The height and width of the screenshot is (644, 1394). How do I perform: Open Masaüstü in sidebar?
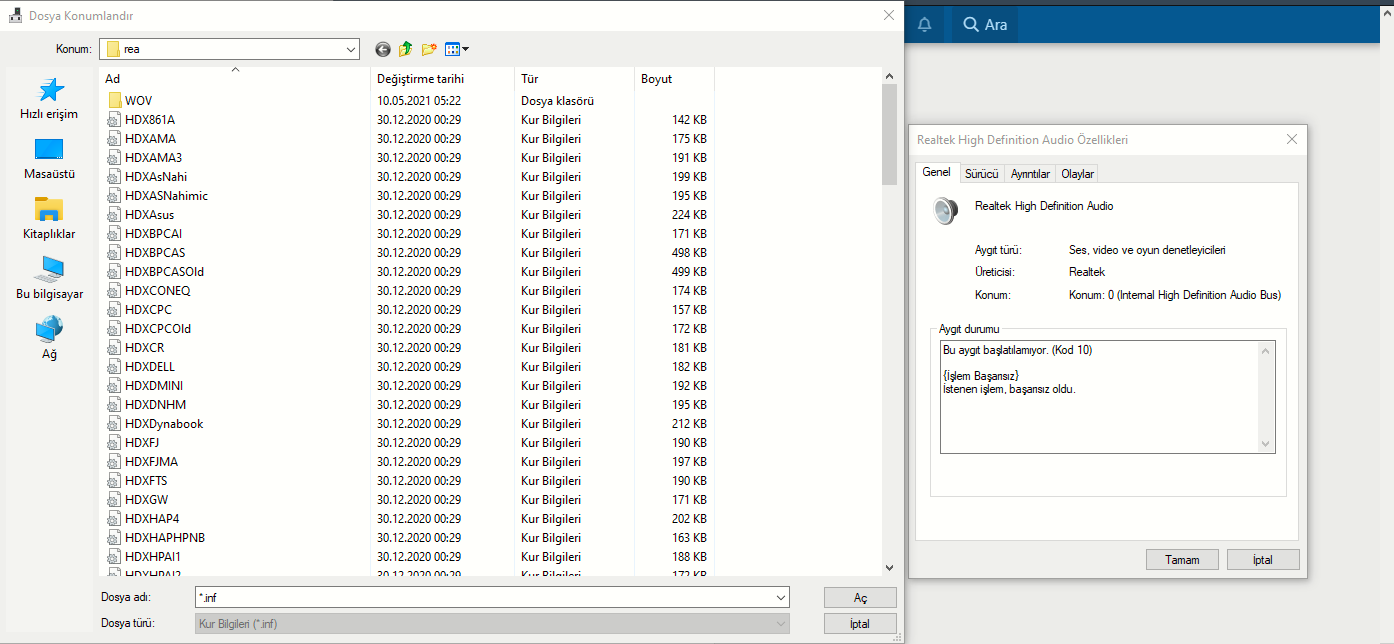(49, 159)
